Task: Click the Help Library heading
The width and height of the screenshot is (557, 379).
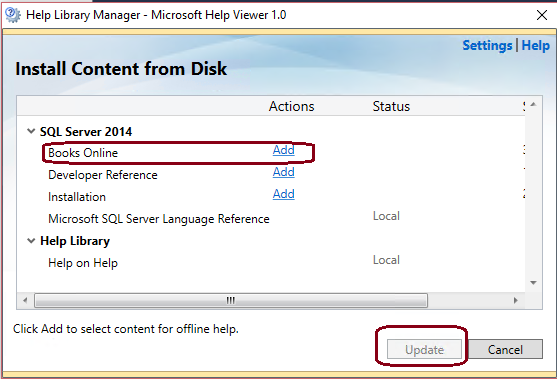Action: coord(75,241)
